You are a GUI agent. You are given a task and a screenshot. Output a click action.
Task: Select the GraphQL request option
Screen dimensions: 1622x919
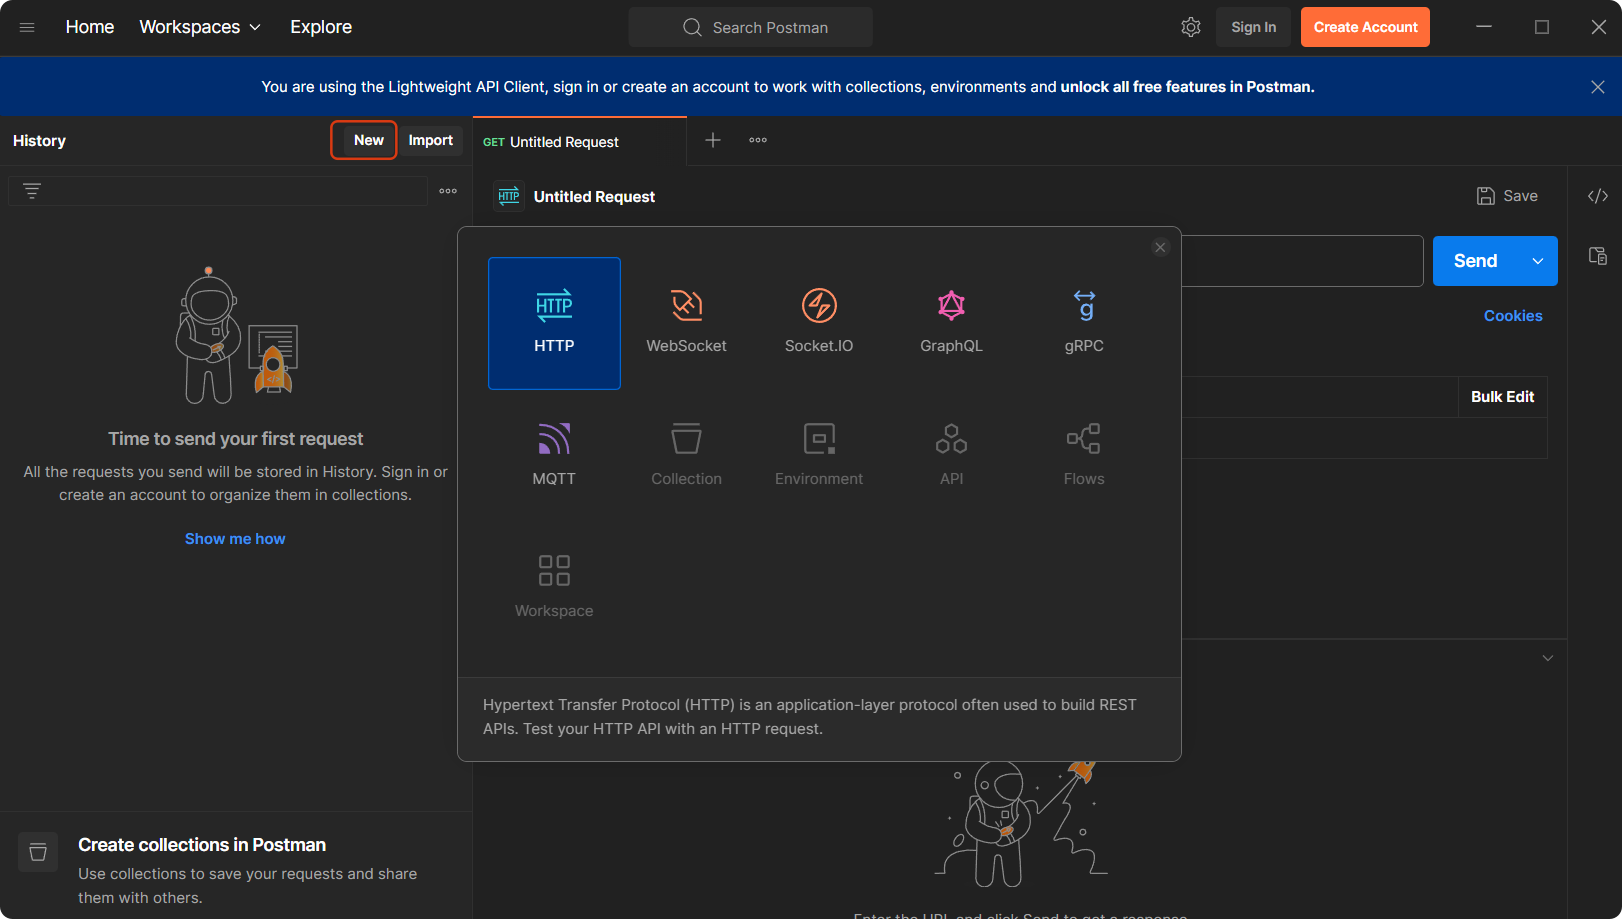[951, 323]
